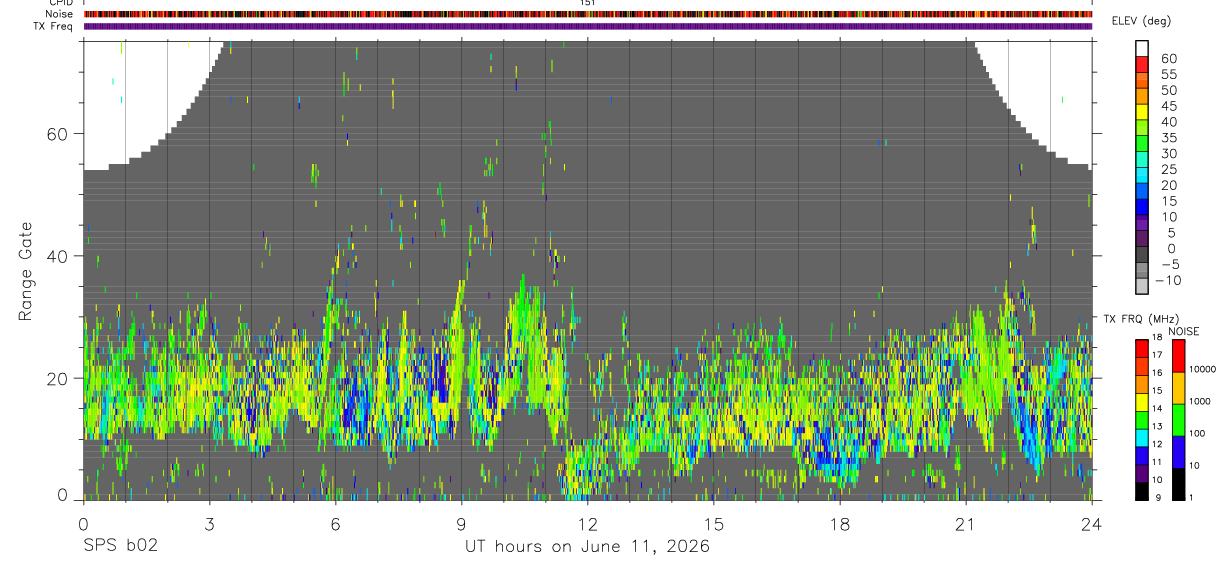Click the UT hours on June 11 title
Screen dimensions: 1228x567
tap(587, 547)
